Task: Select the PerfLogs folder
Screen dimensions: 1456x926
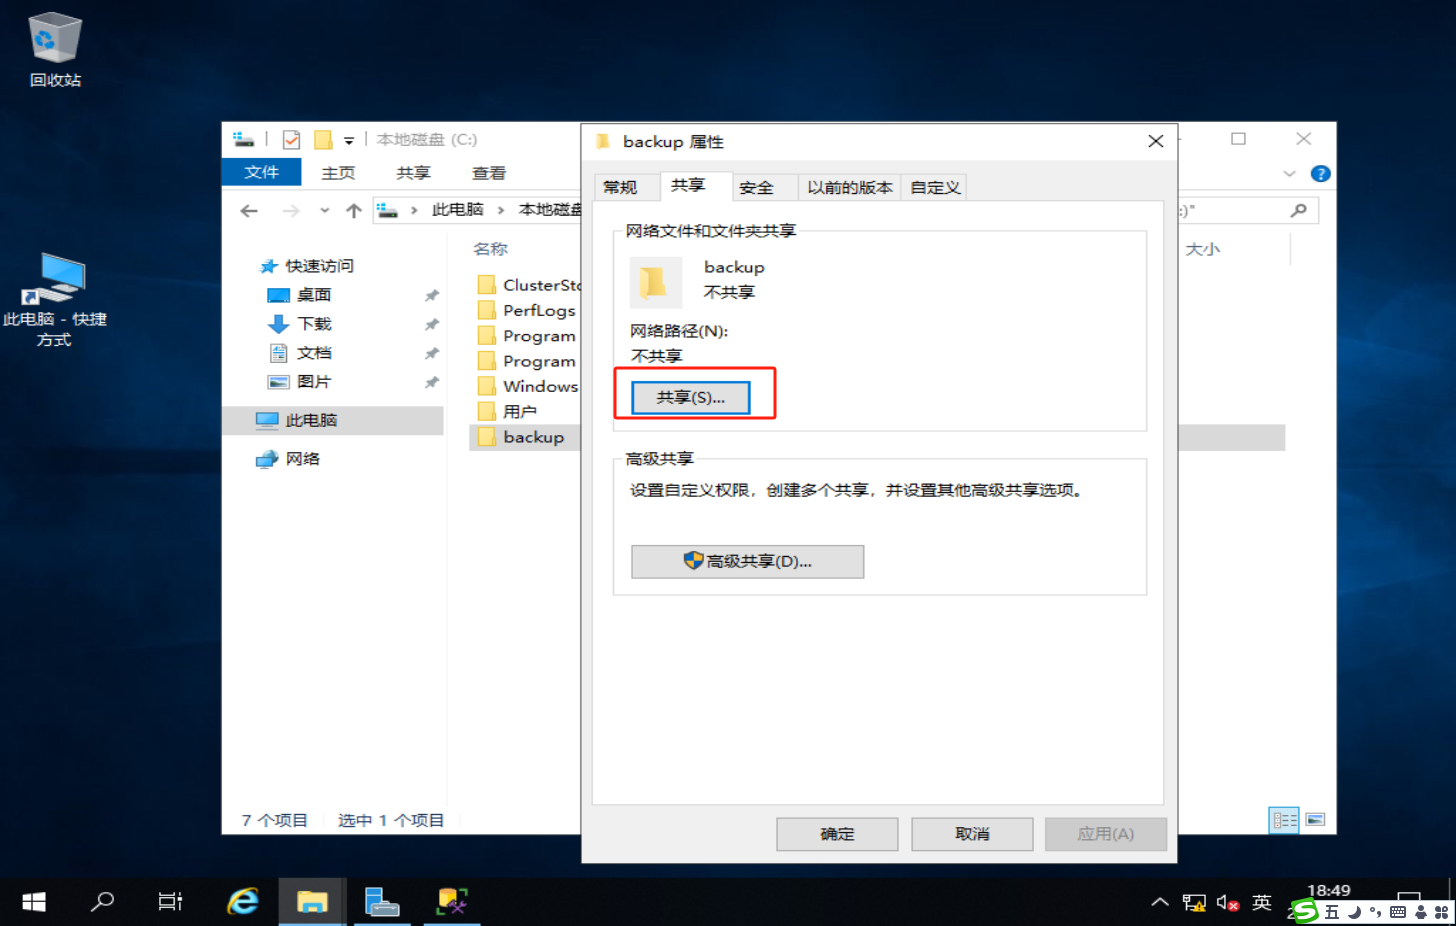Action: [526, 311]
